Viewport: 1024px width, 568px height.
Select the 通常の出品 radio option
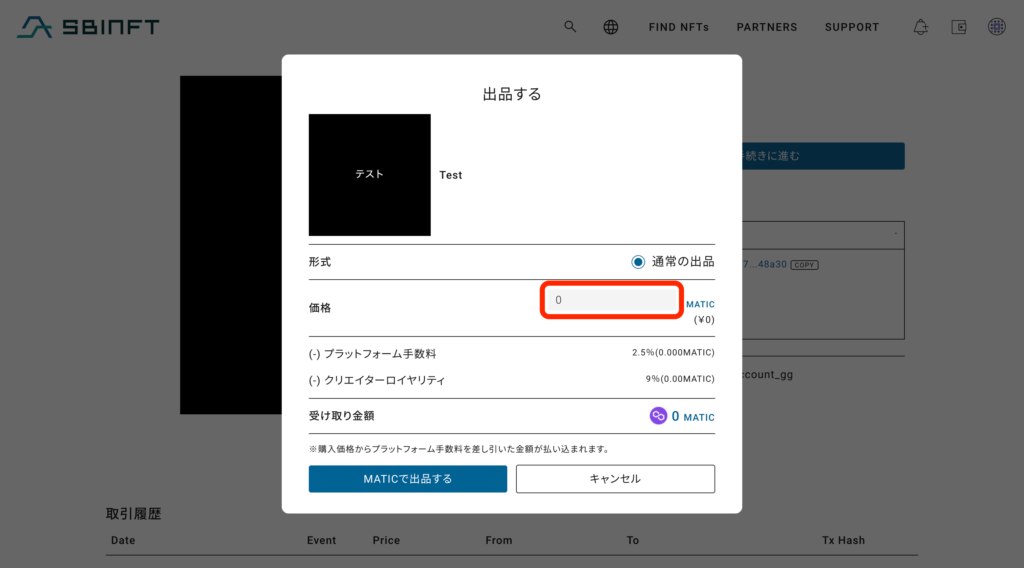pos(638,262)
